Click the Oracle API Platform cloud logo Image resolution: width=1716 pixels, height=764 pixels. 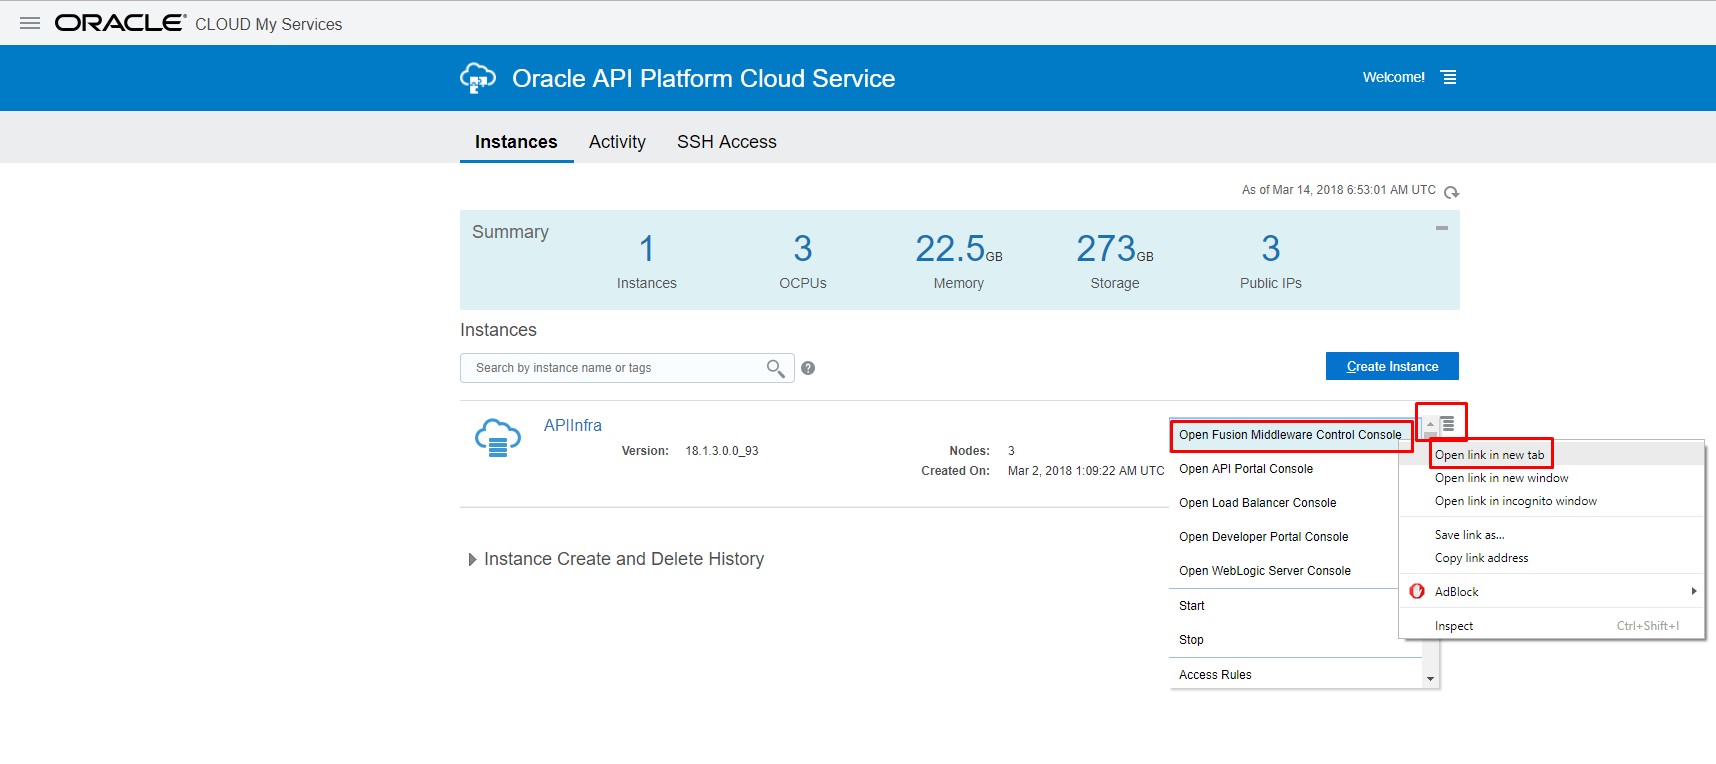coord(477,78)
